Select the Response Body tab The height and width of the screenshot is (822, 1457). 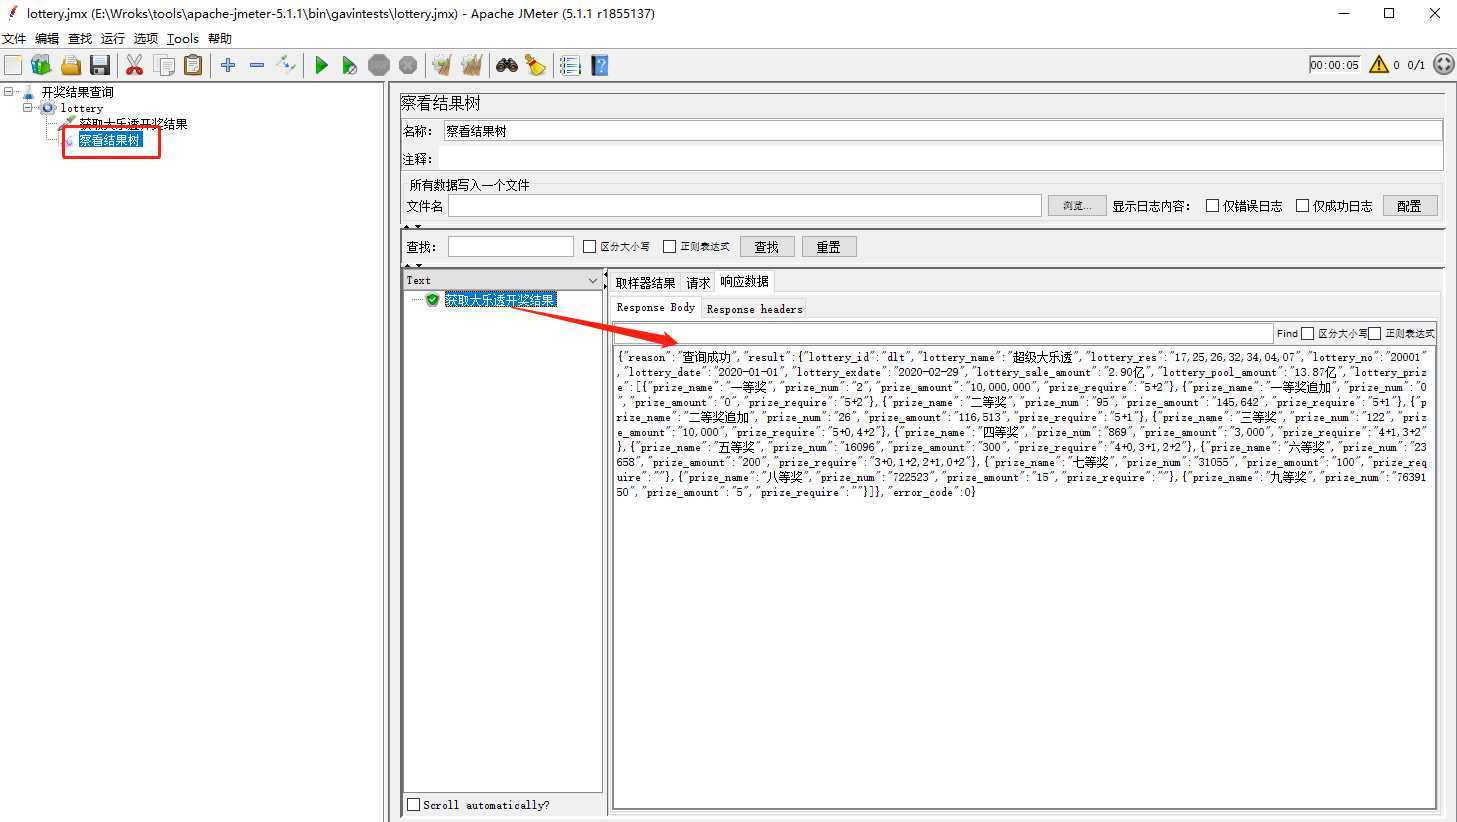656,308
